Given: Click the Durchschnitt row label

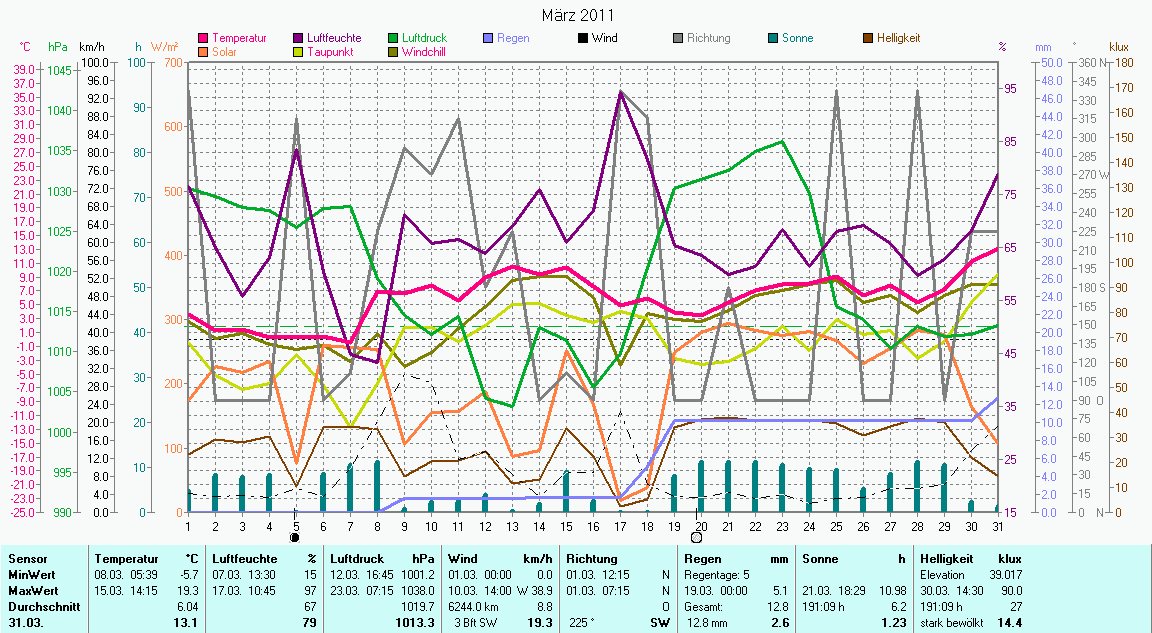Looking at the screenshot, I should pos(40,605).
